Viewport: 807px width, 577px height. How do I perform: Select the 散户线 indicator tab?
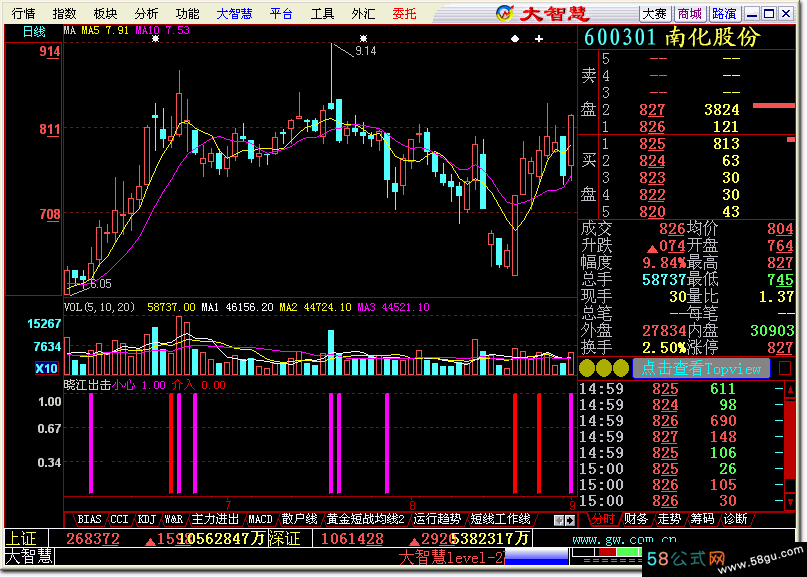300,519
